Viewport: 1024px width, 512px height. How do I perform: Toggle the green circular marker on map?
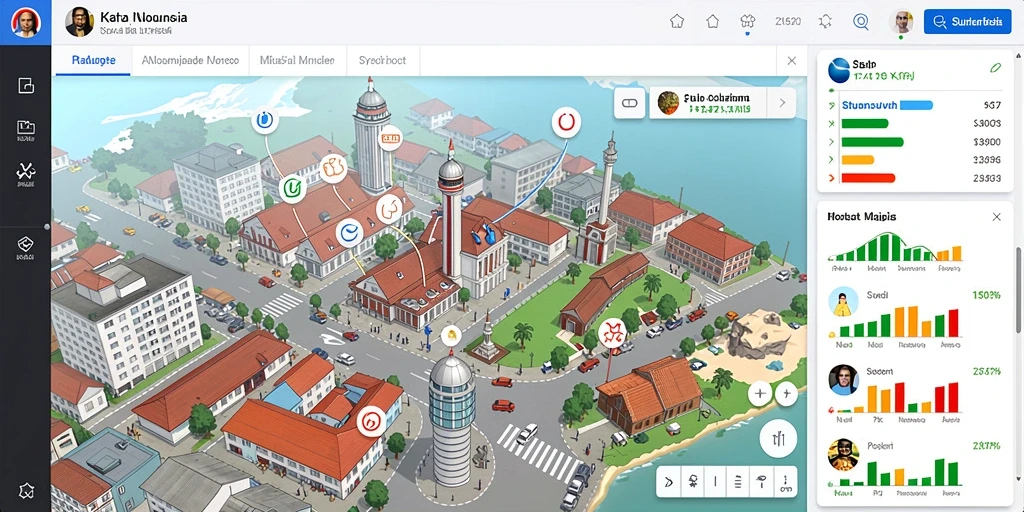[x=292, y=188]
